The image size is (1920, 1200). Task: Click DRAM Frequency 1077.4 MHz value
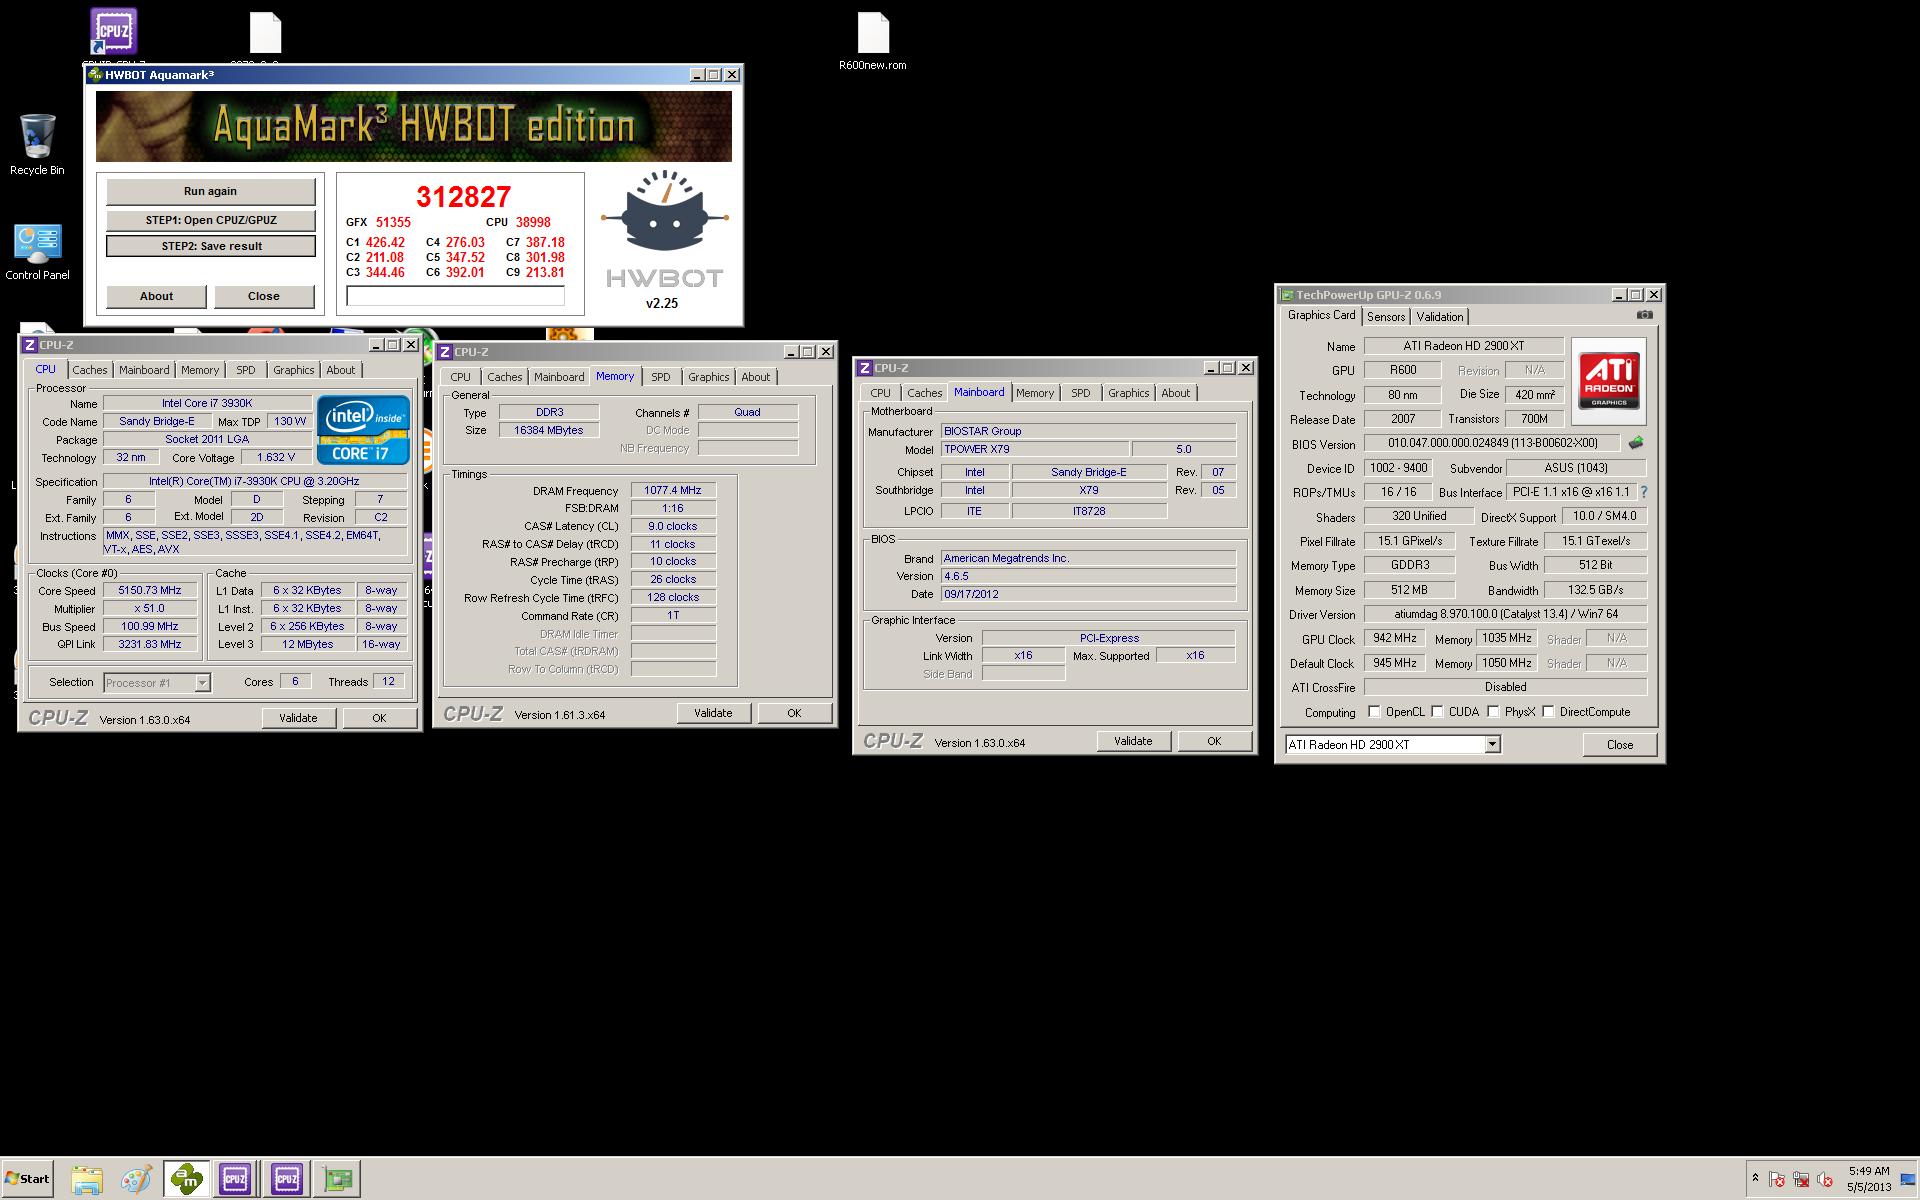coord(673,491)
